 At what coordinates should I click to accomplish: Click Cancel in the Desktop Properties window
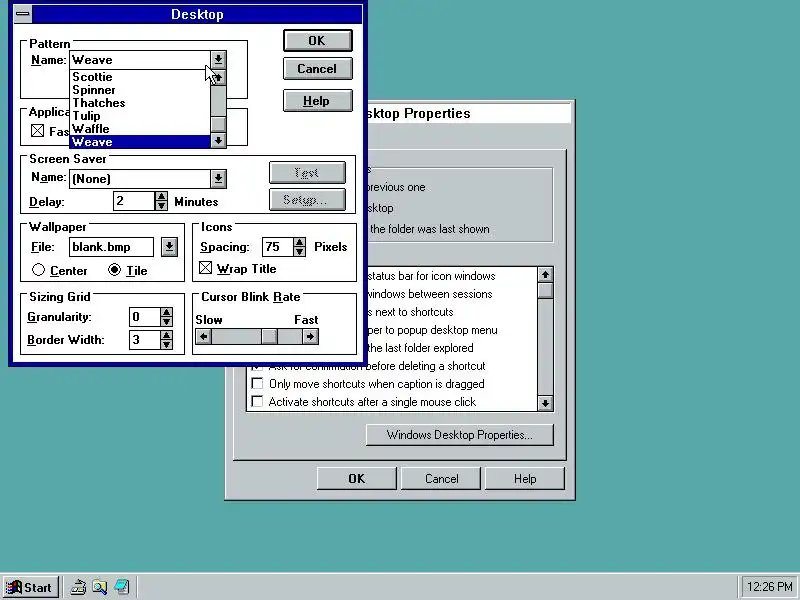[x=441, y=479]
